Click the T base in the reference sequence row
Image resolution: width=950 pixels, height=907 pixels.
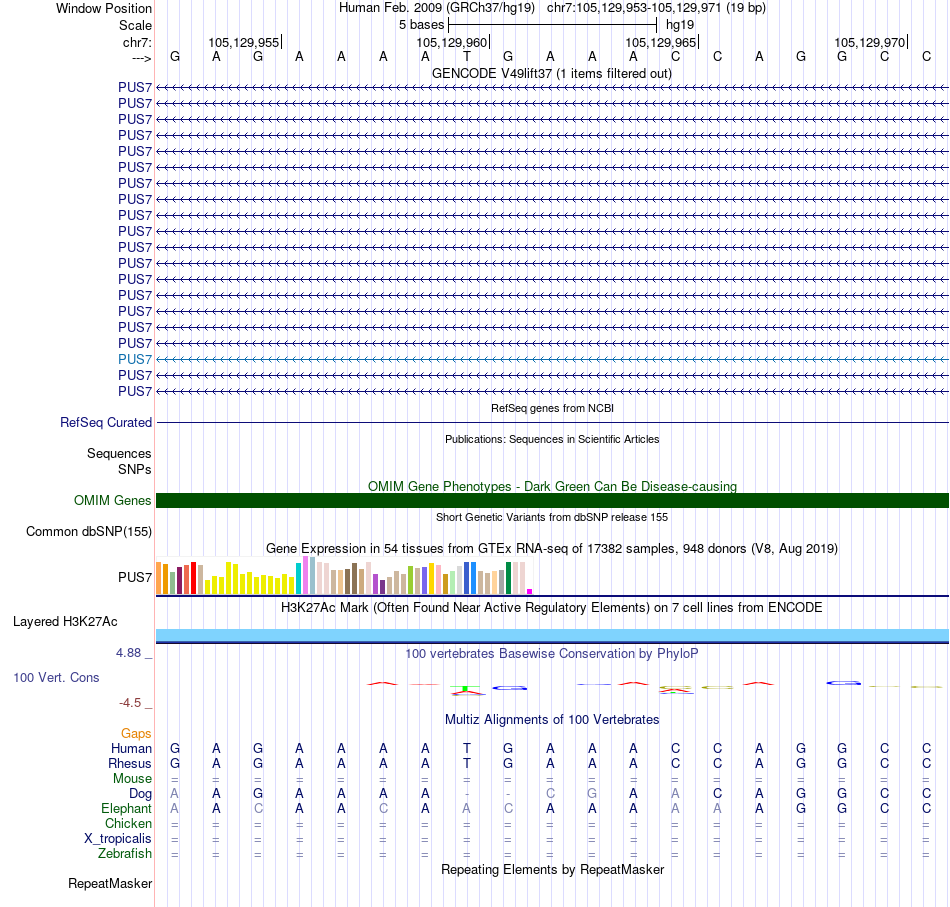pos(467,57)
